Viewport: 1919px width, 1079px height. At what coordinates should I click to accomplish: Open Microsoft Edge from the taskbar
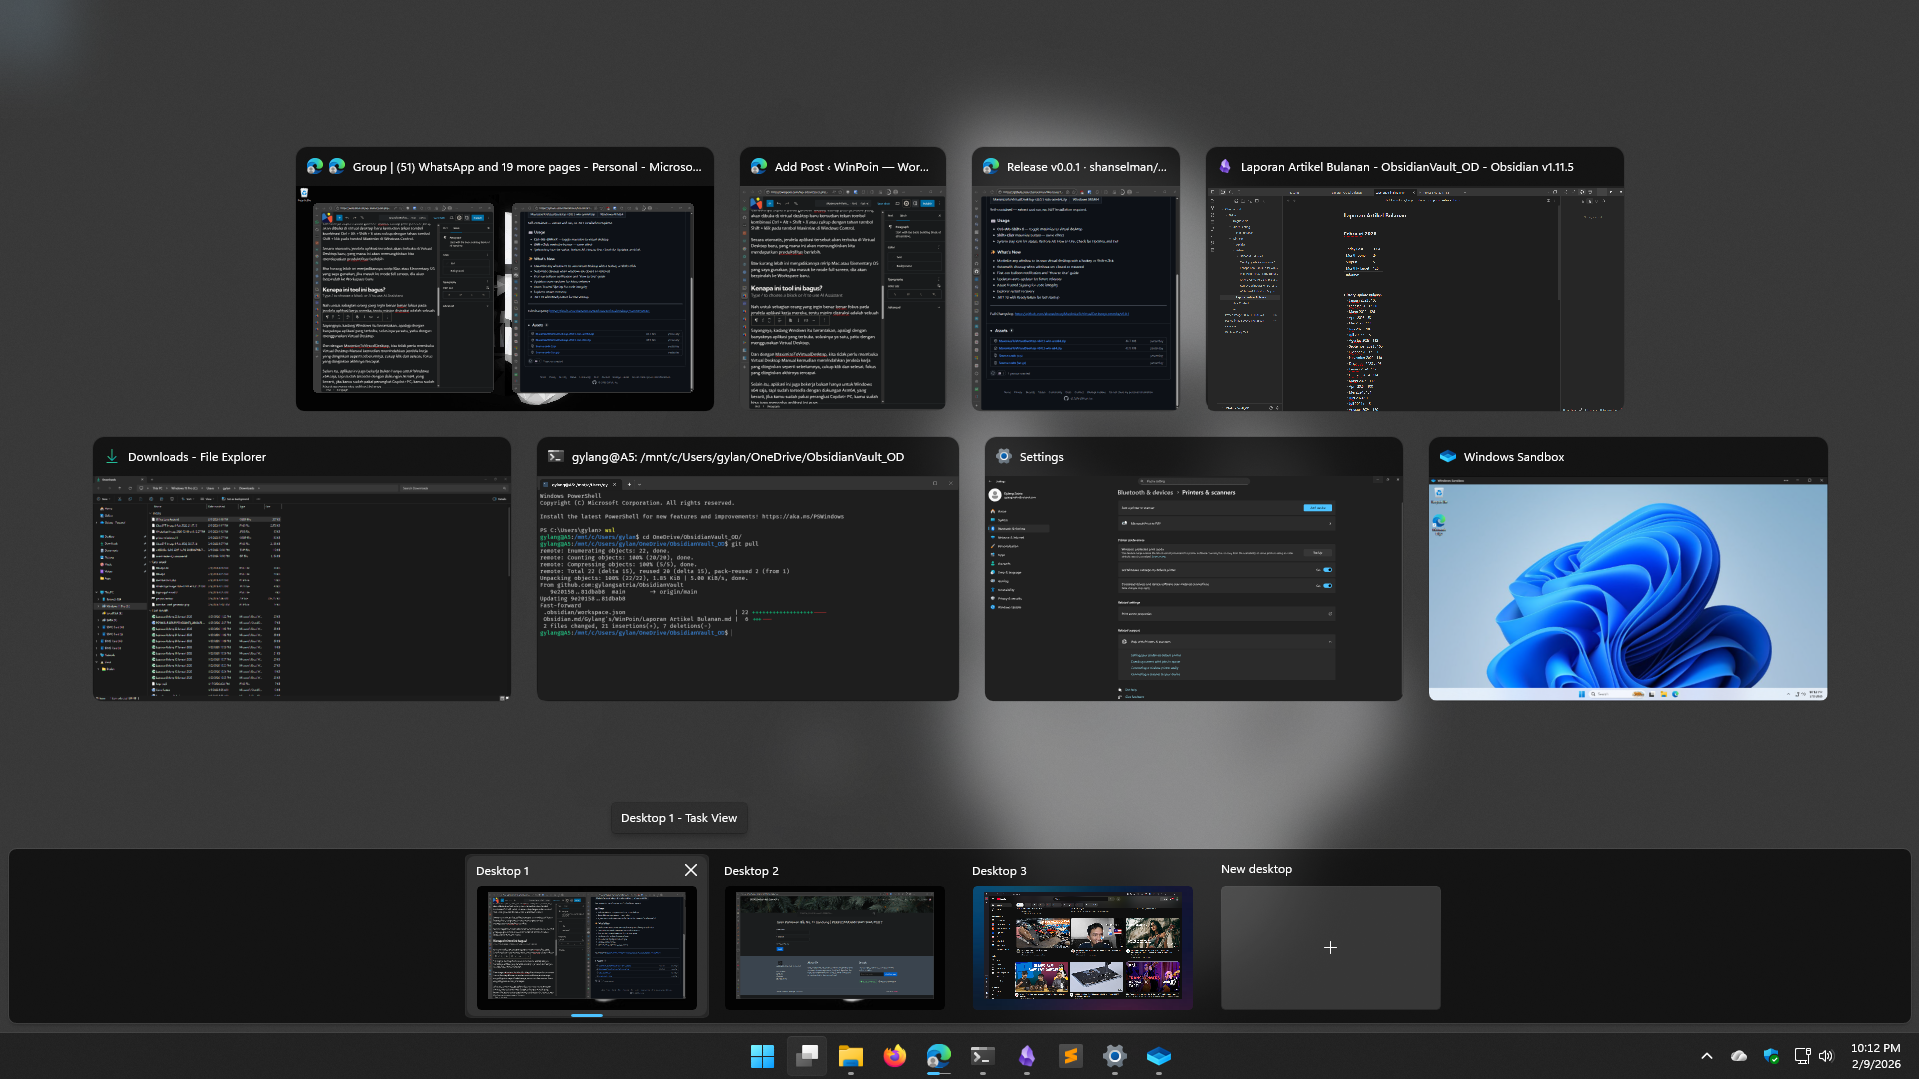[938, 1056]
